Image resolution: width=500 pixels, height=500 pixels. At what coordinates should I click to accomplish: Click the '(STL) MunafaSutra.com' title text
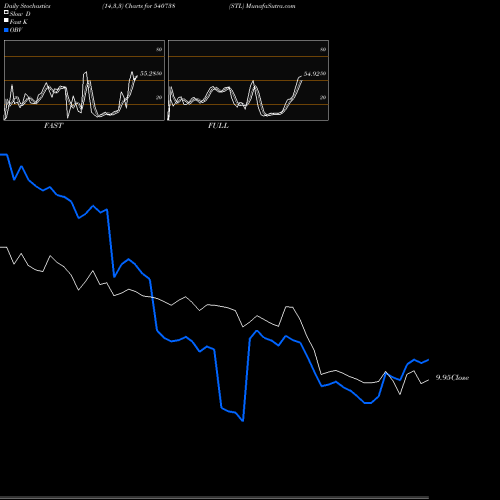(262, 6)
